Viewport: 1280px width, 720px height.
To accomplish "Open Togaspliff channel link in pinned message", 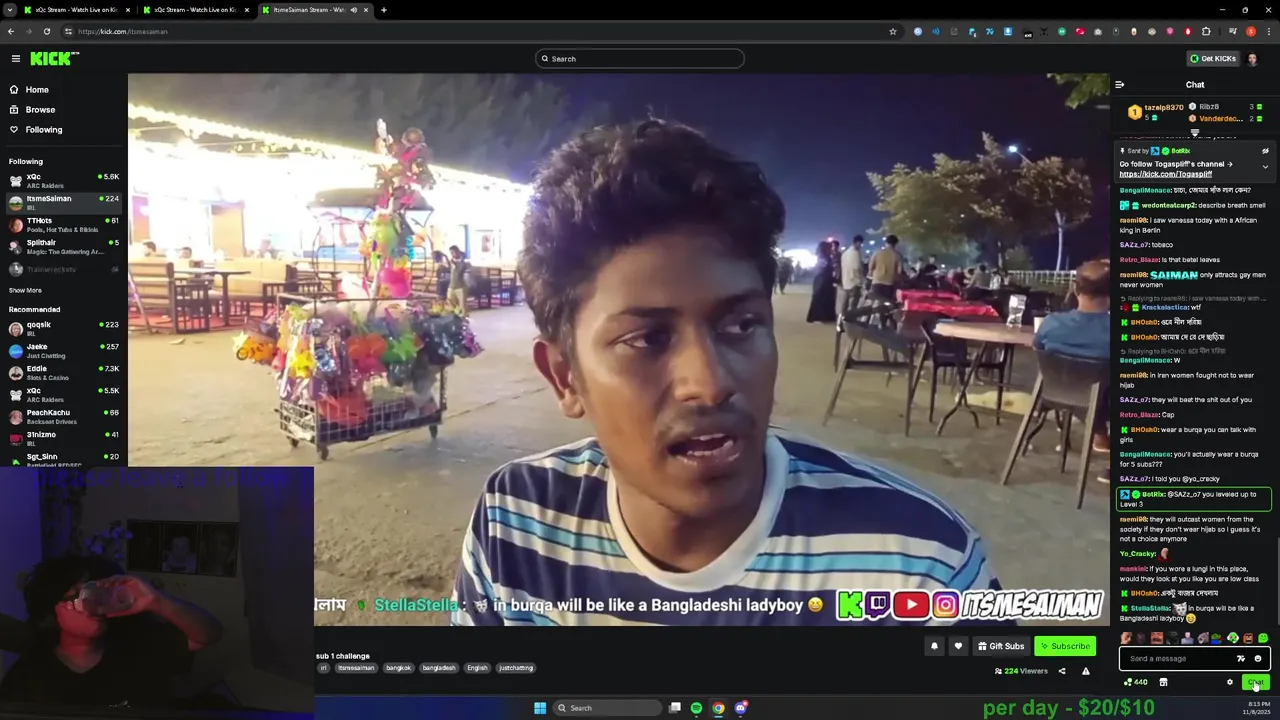I will pyautogui.click(x=1165, y=174).
